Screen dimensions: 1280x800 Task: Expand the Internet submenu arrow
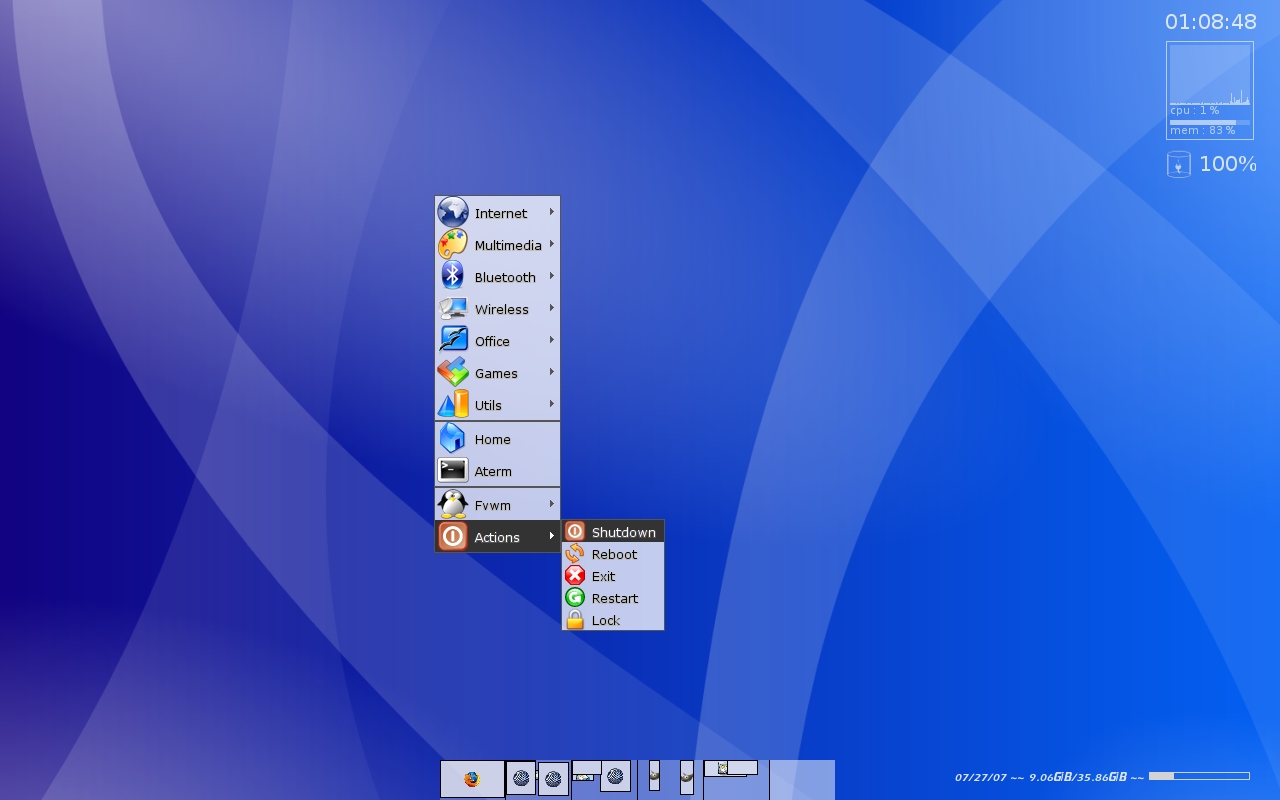(x=551, y=212)
